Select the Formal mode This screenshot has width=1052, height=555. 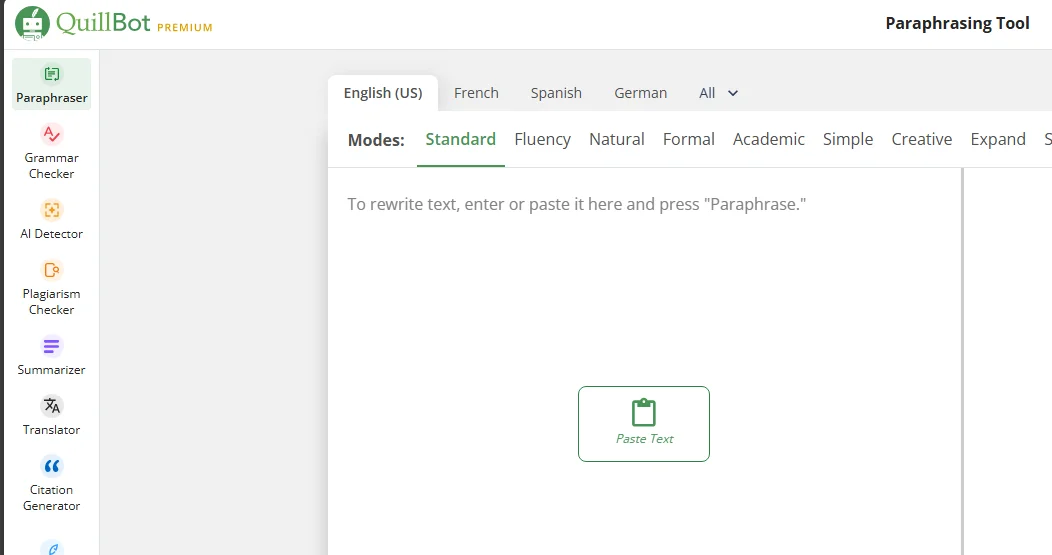pos(688,139)
